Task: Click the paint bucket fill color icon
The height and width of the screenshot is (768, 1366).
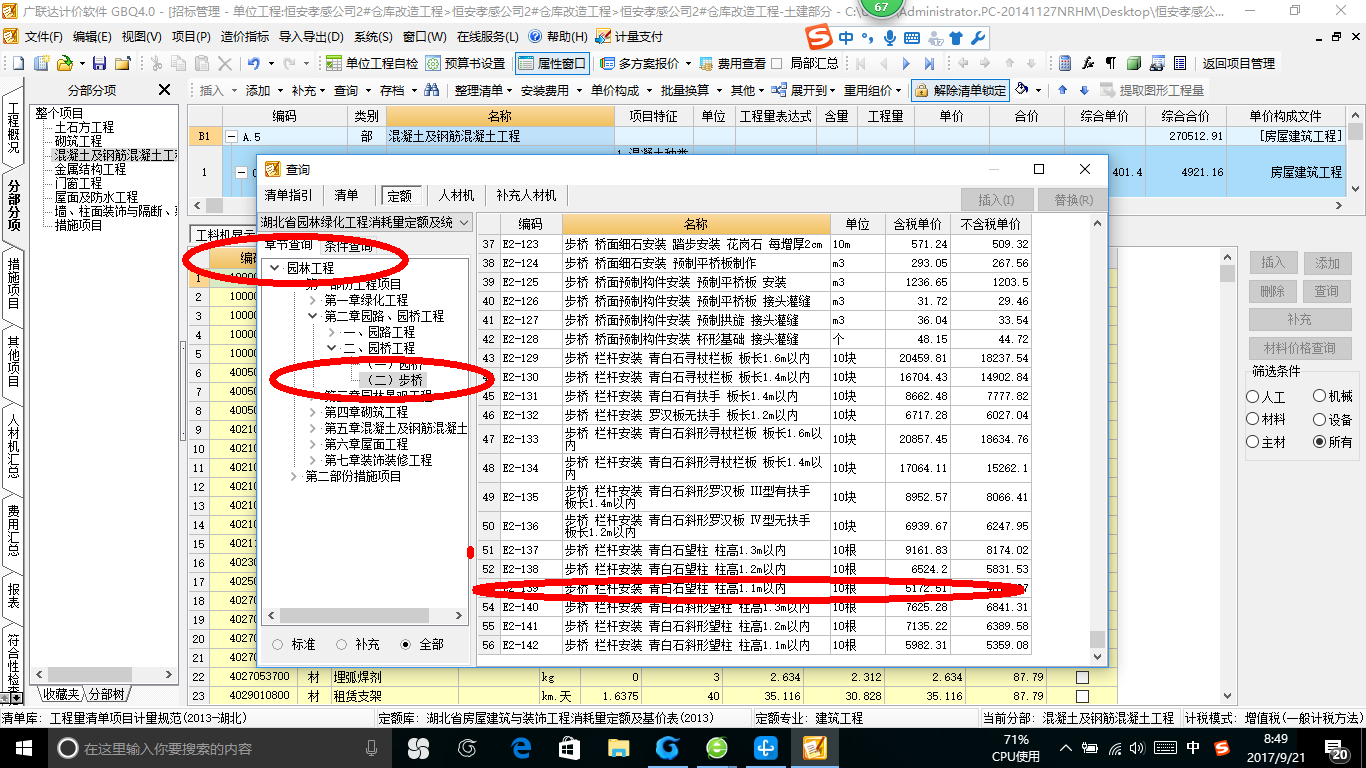Action: coord(1022,90)
